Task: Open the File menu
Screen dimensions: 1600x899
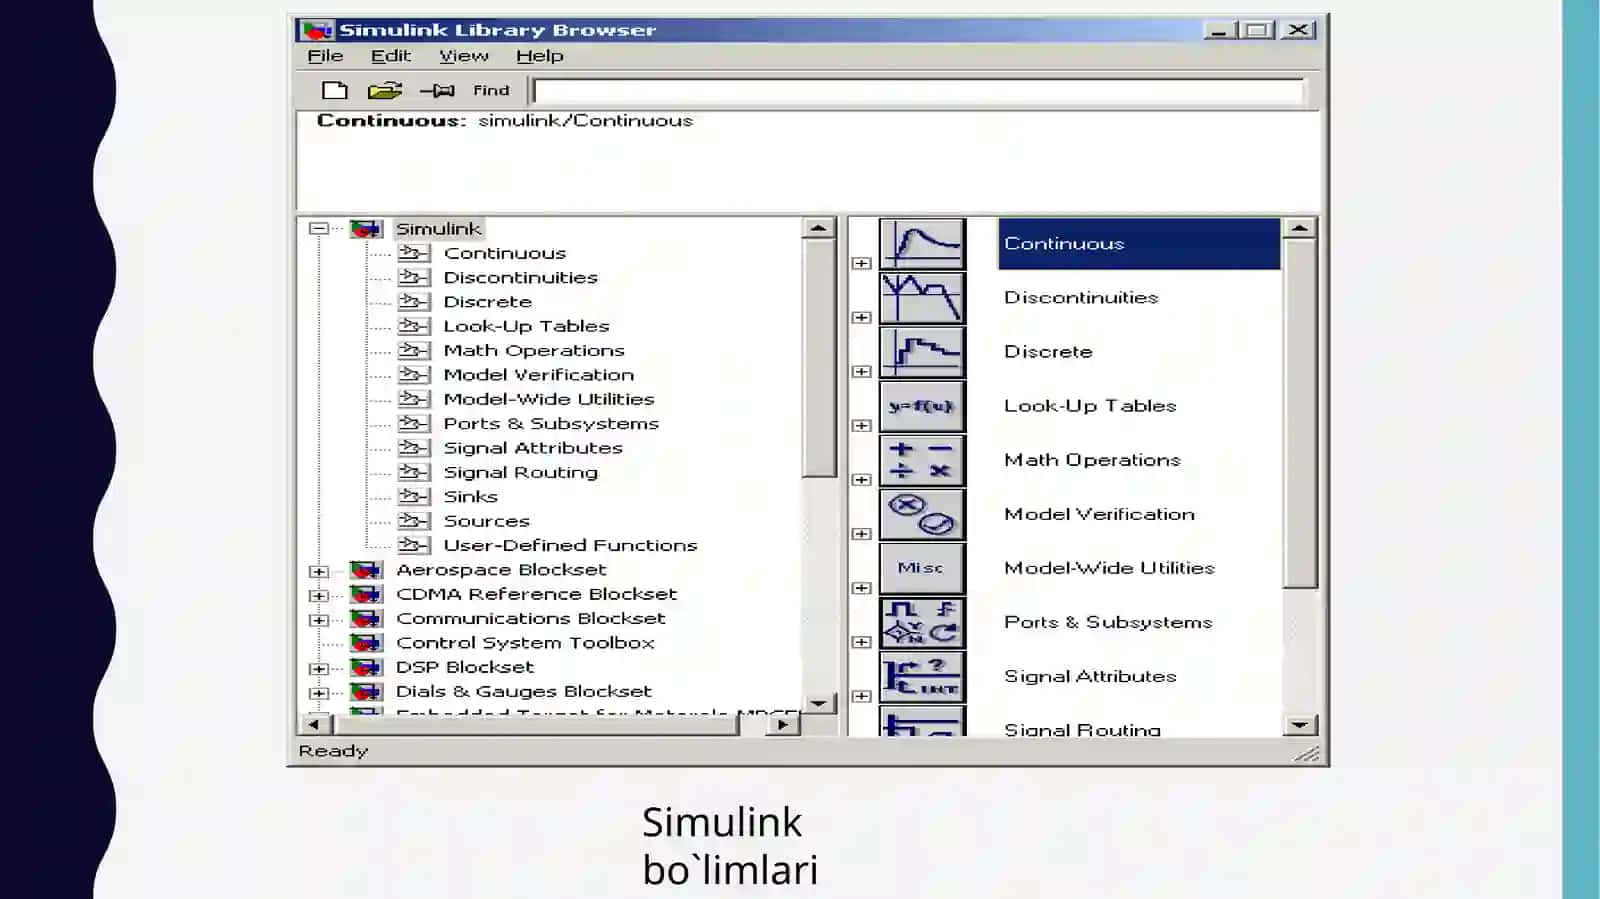Action: pyautogui.click(x=325, y=56)
